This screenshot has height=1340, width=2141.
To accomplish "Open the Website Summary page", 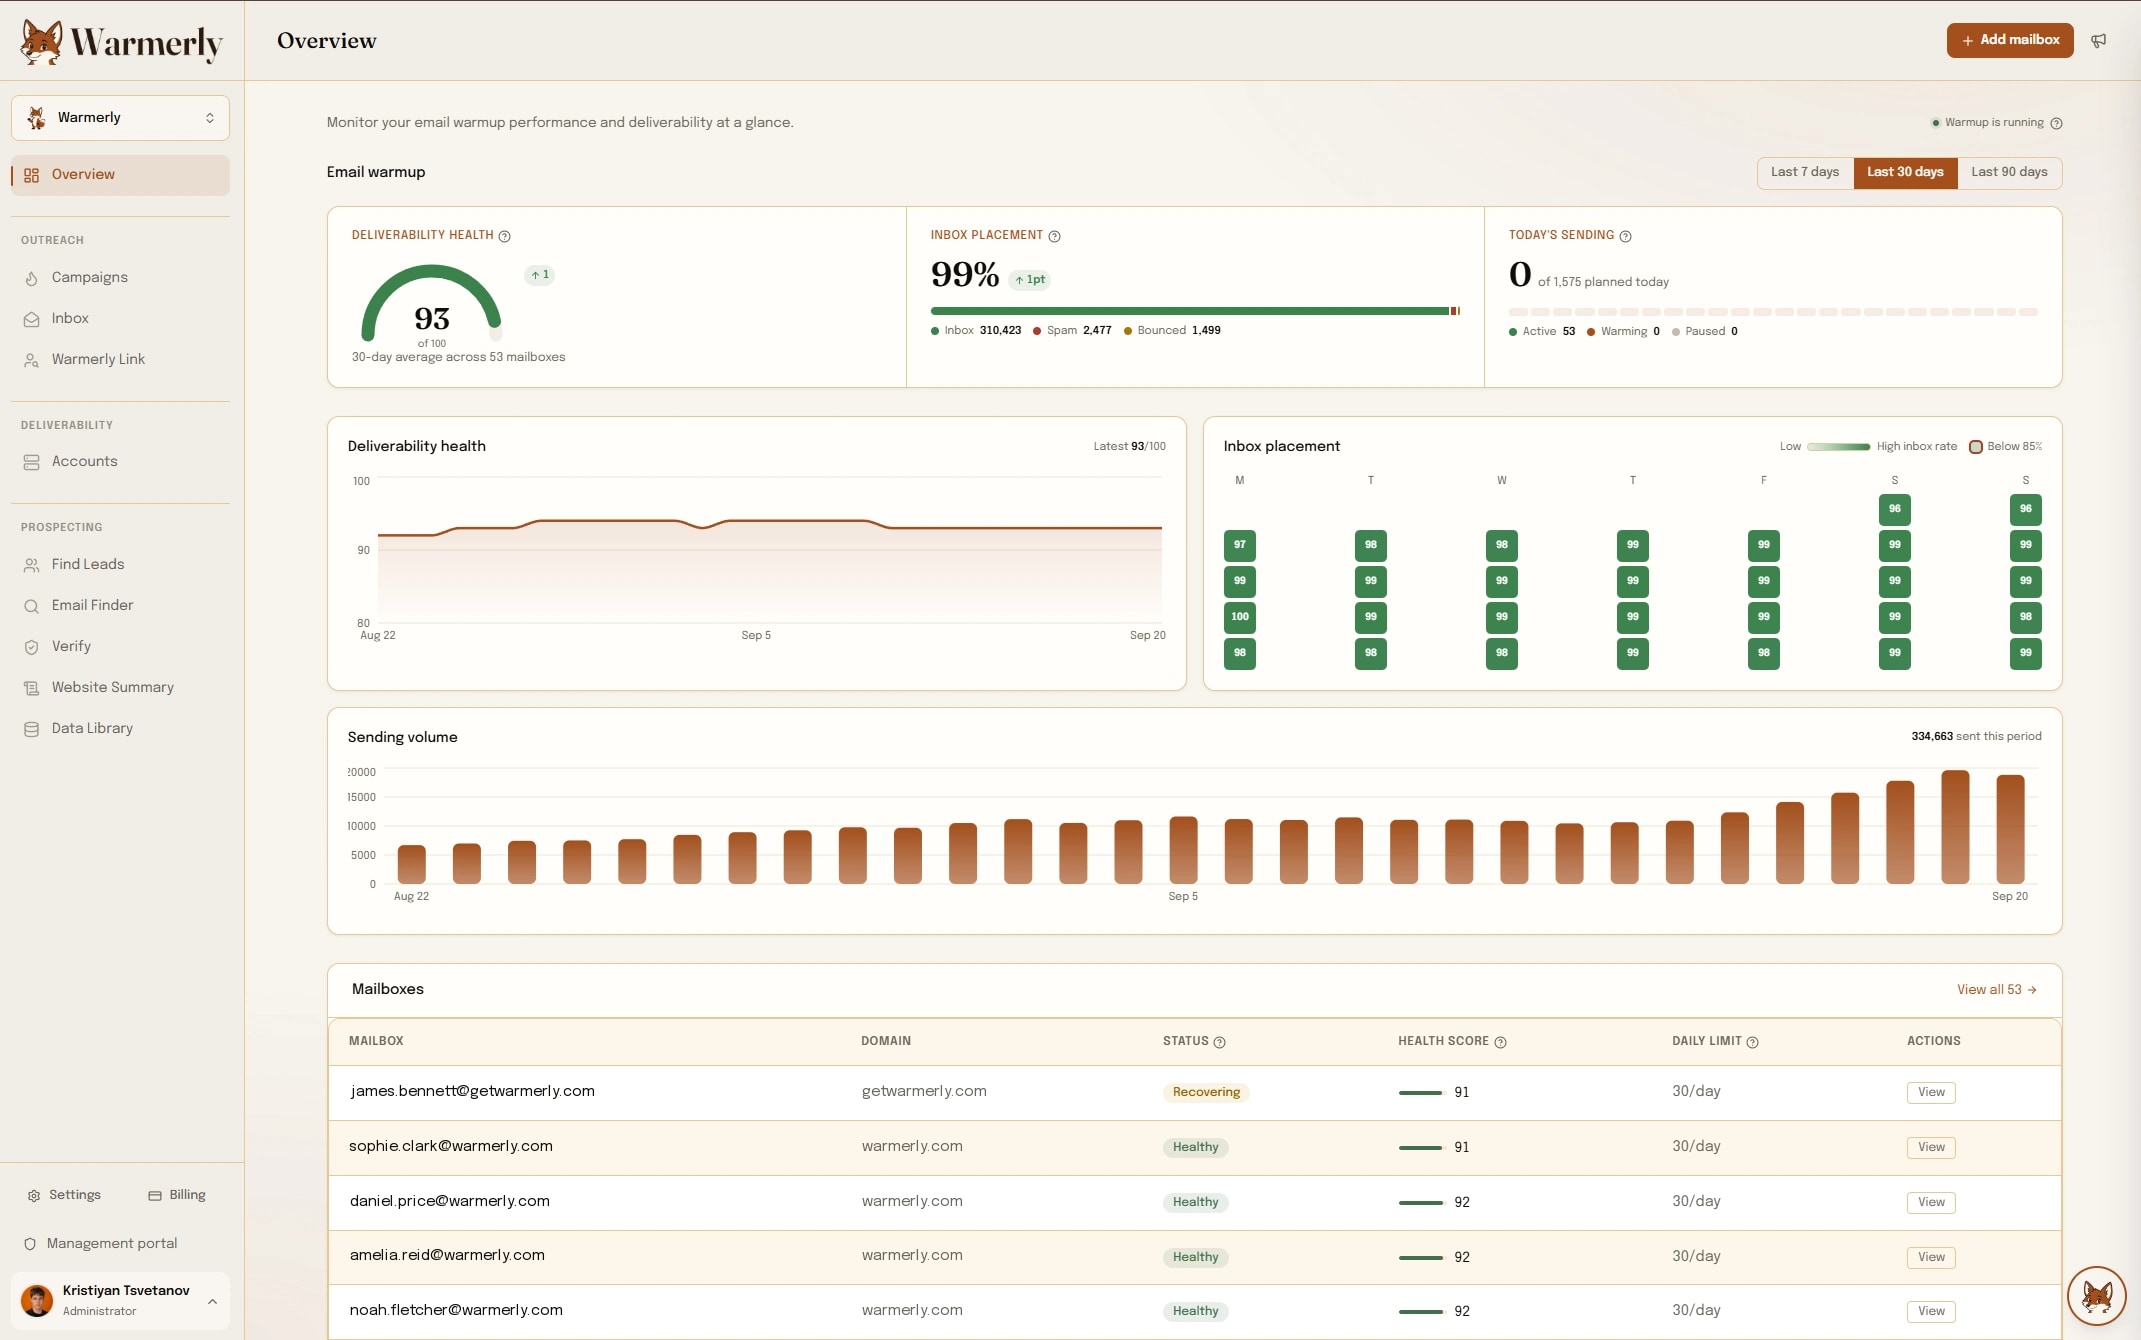I will pos(120,687).
